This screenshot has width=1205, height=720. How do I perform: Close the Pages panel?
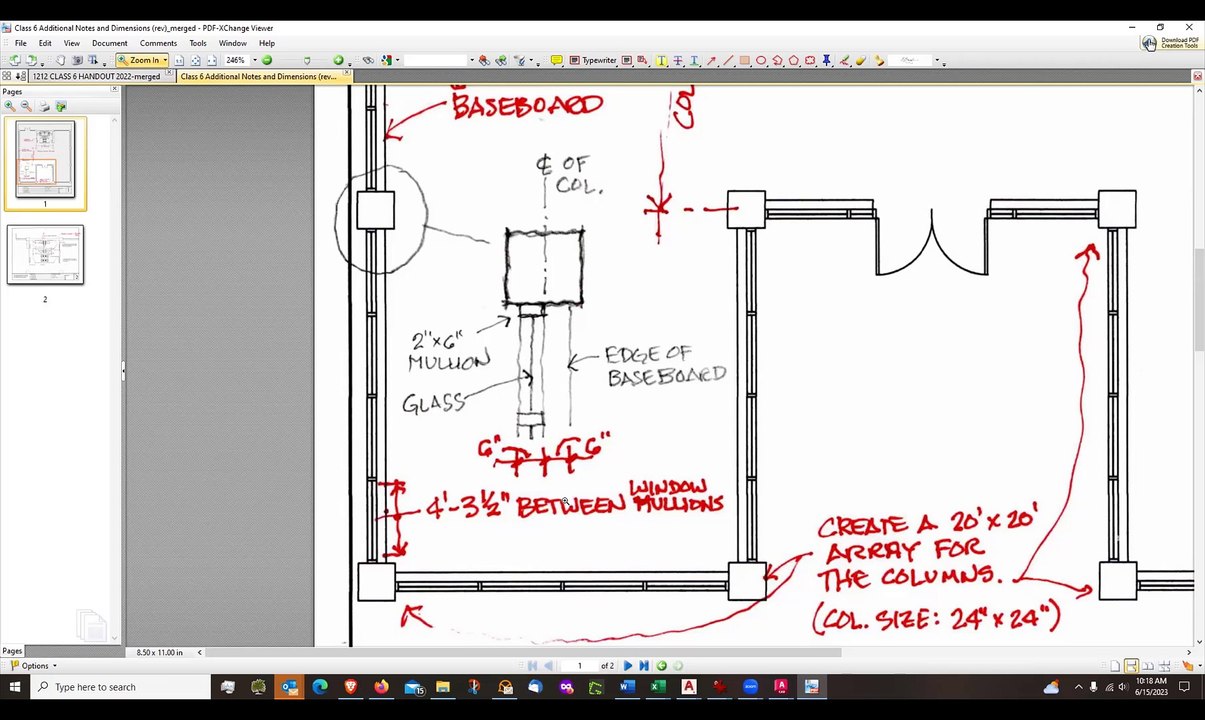click(x=114, y=90)
